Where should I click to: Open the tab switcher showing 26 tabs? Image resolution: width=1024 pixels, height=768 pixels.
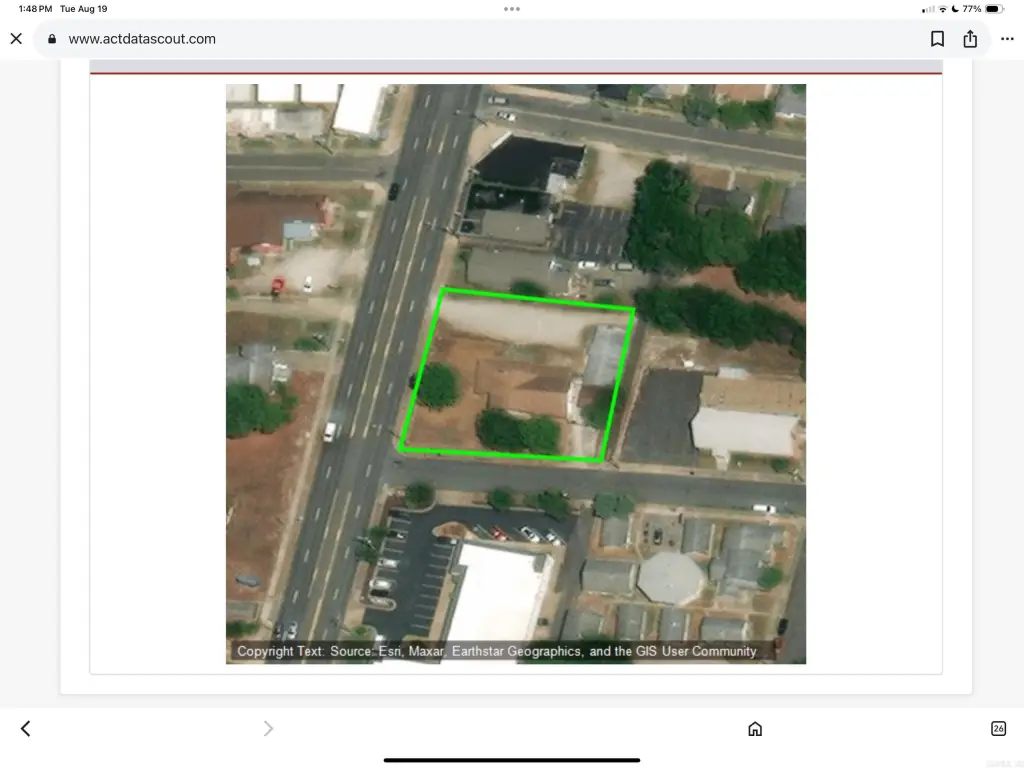click(998, 729)
